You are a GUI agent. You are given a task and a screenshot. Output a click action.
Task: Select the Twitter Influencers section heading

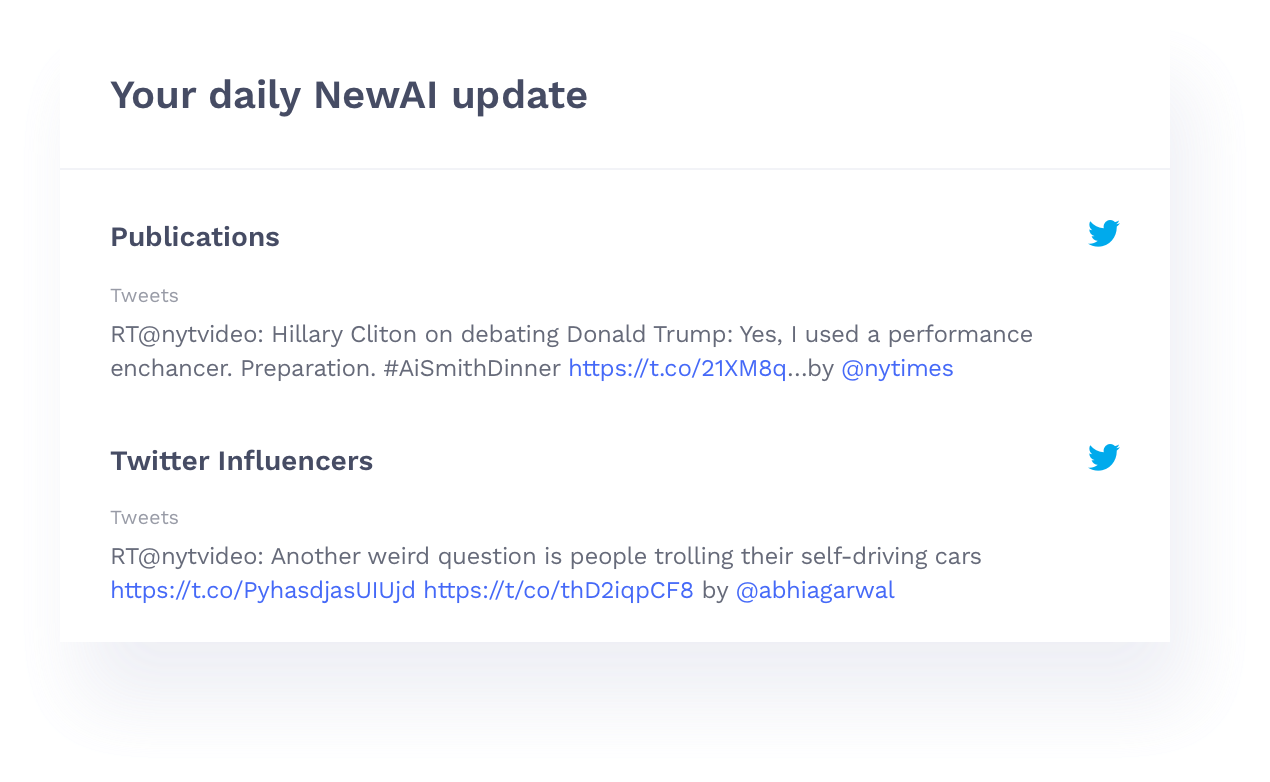pyautogui.click(x=241, y=461)
